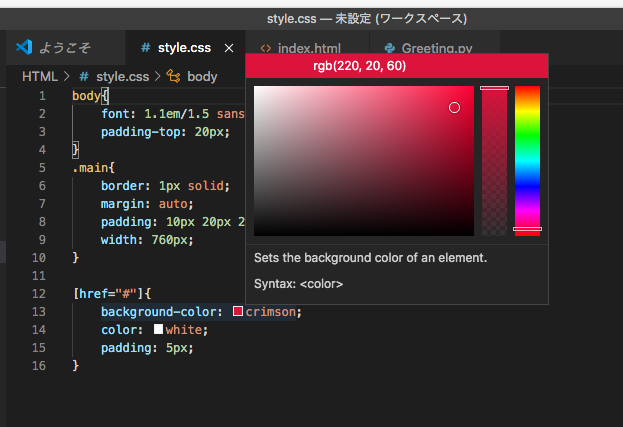The image size is (623, 427).
Task: Click the [href="#"] selector on line 12
Action: pyautogui.click(x=108, y=294)
